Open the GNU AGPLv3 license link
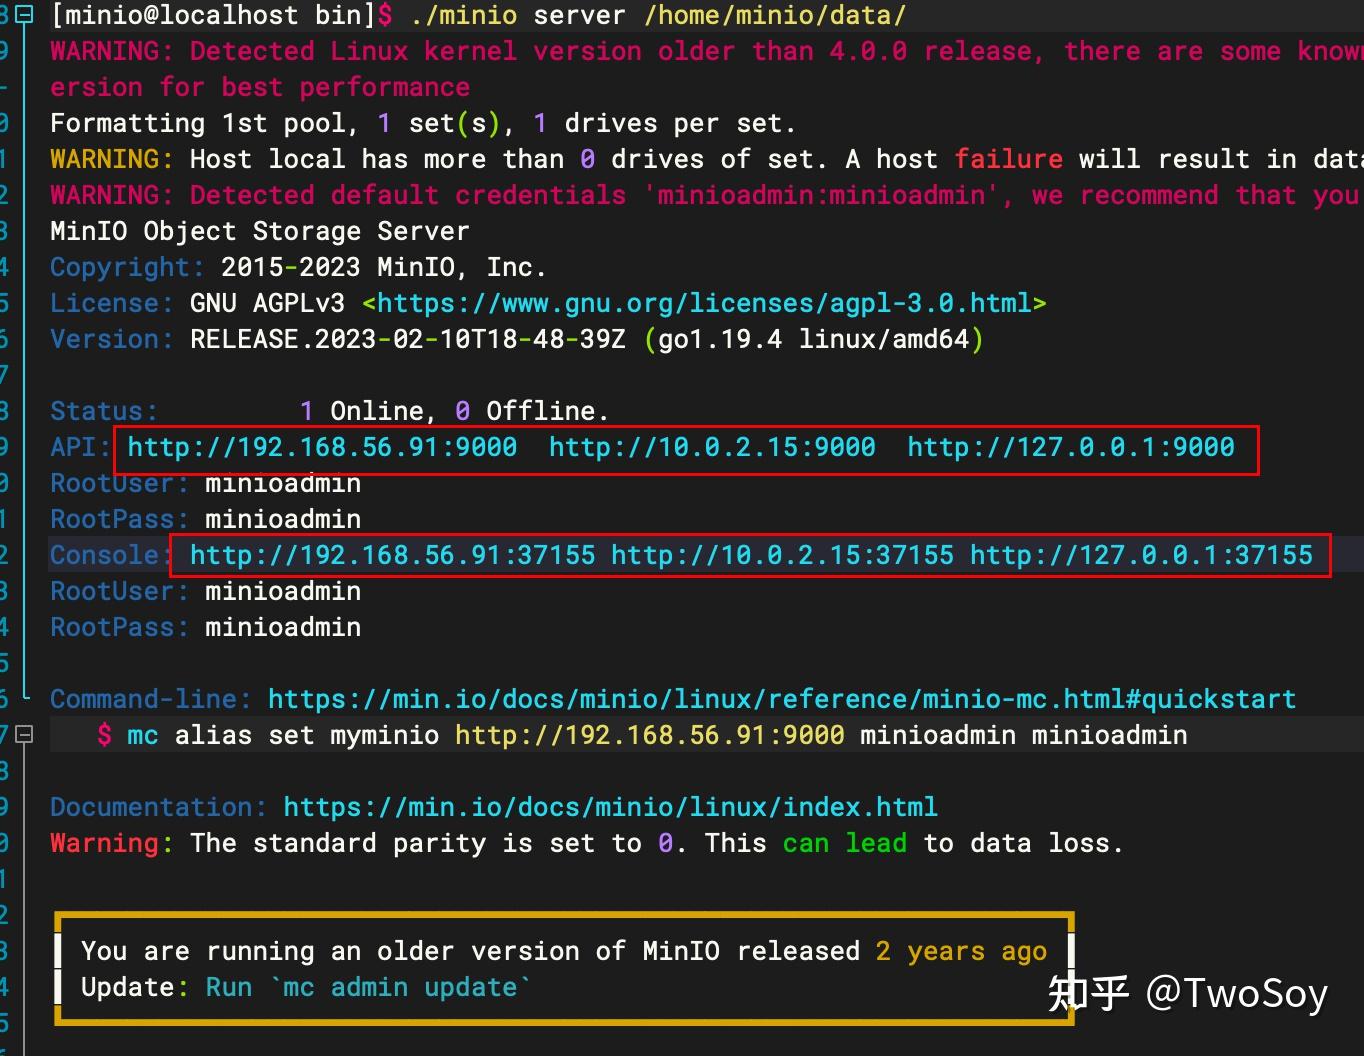This screenshot has height=1056, width=1364. pyautogui.click(x=704, y=303)
